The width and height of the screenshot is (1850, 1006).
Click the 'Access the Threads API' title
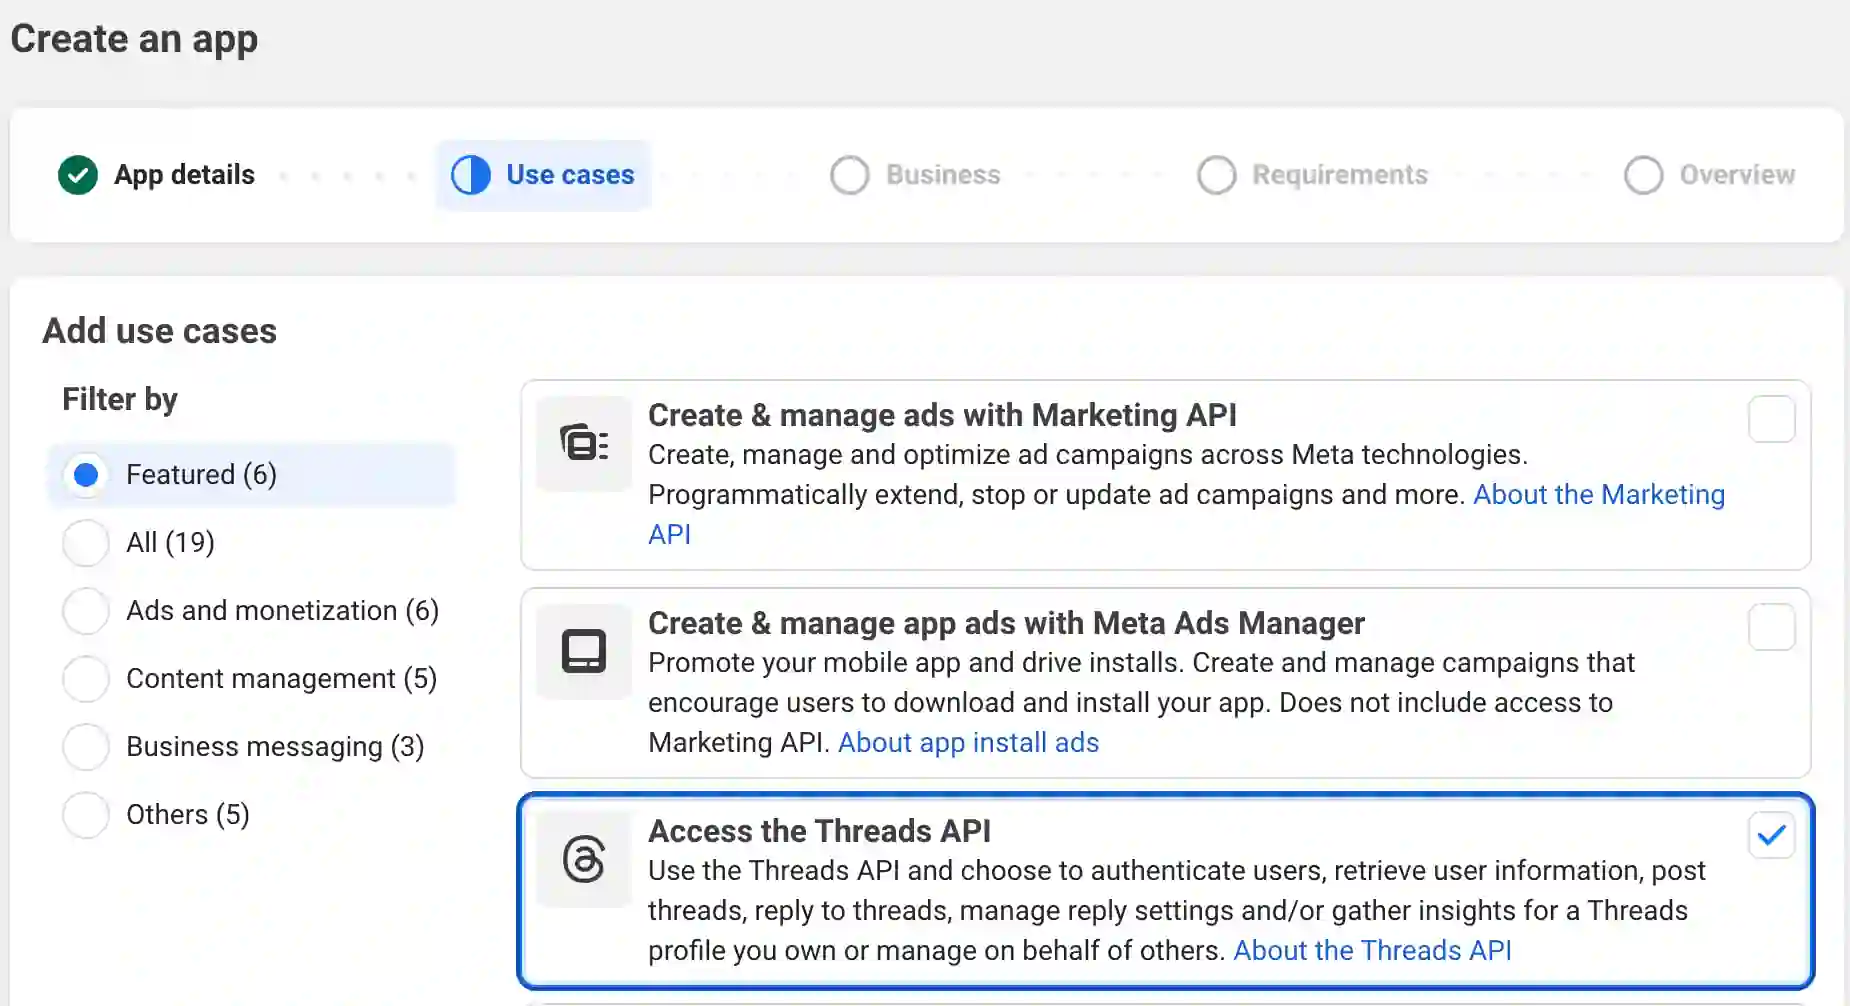pyautogui.click(x=819, y=831)
